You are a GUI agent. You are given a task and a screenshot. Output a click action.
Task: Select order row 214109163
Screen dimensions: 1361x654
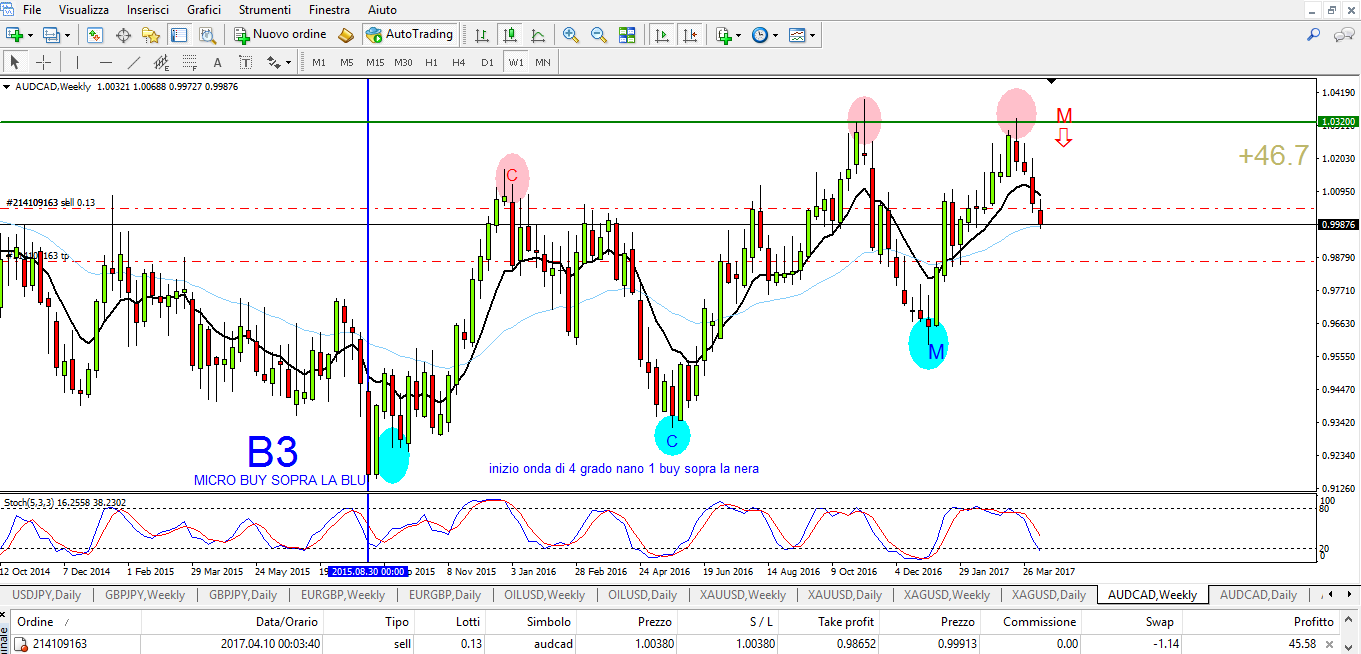(x=677, y=644)
